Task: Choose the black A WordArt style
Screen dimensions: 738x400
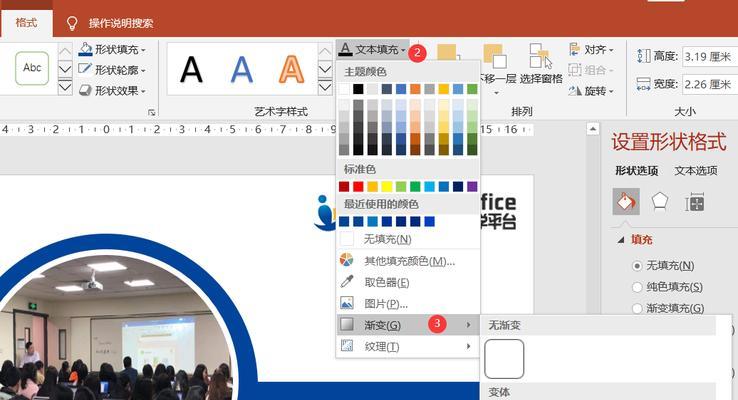Action: (x=192, y=70)
